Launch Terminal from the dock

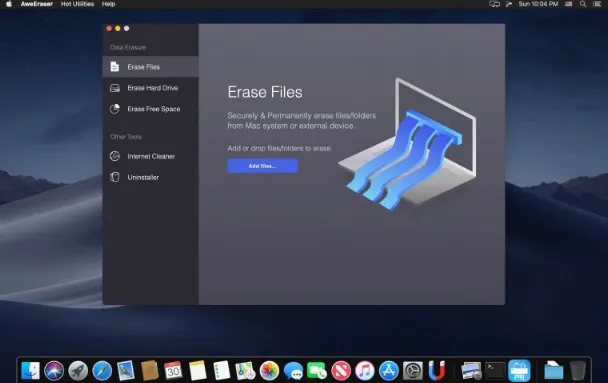pos(496,371)
